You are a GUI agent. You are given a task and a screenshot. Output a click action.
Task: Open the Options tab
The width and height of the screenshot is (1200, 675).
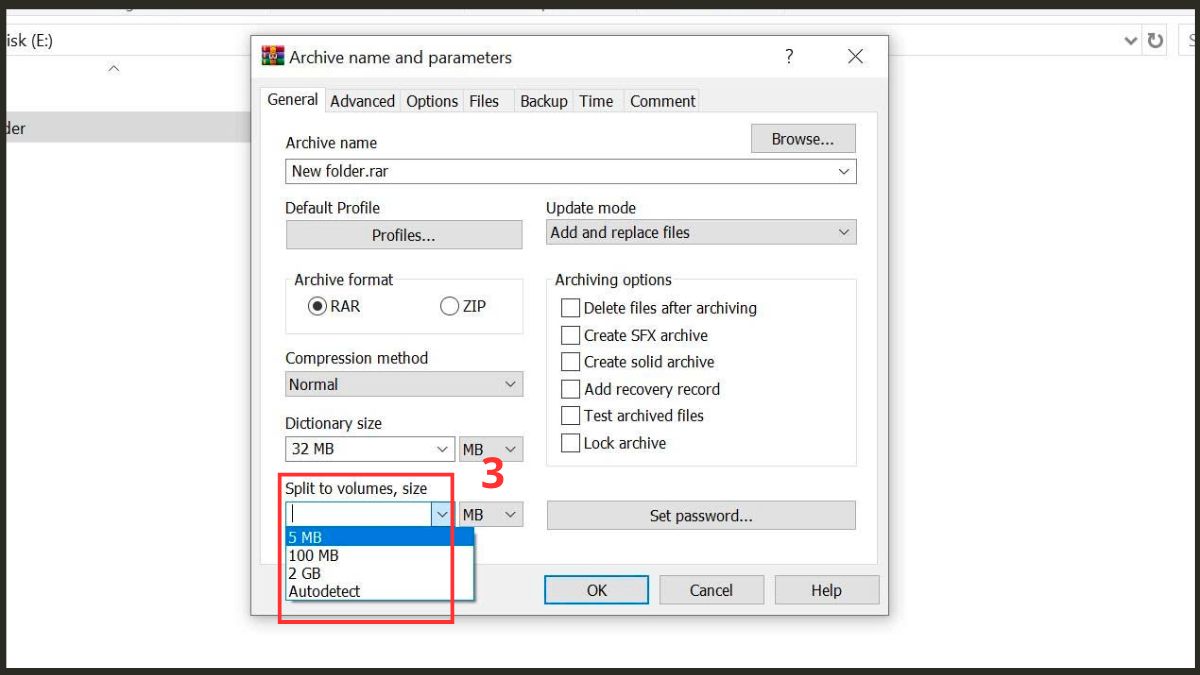[x=432, y=101]
